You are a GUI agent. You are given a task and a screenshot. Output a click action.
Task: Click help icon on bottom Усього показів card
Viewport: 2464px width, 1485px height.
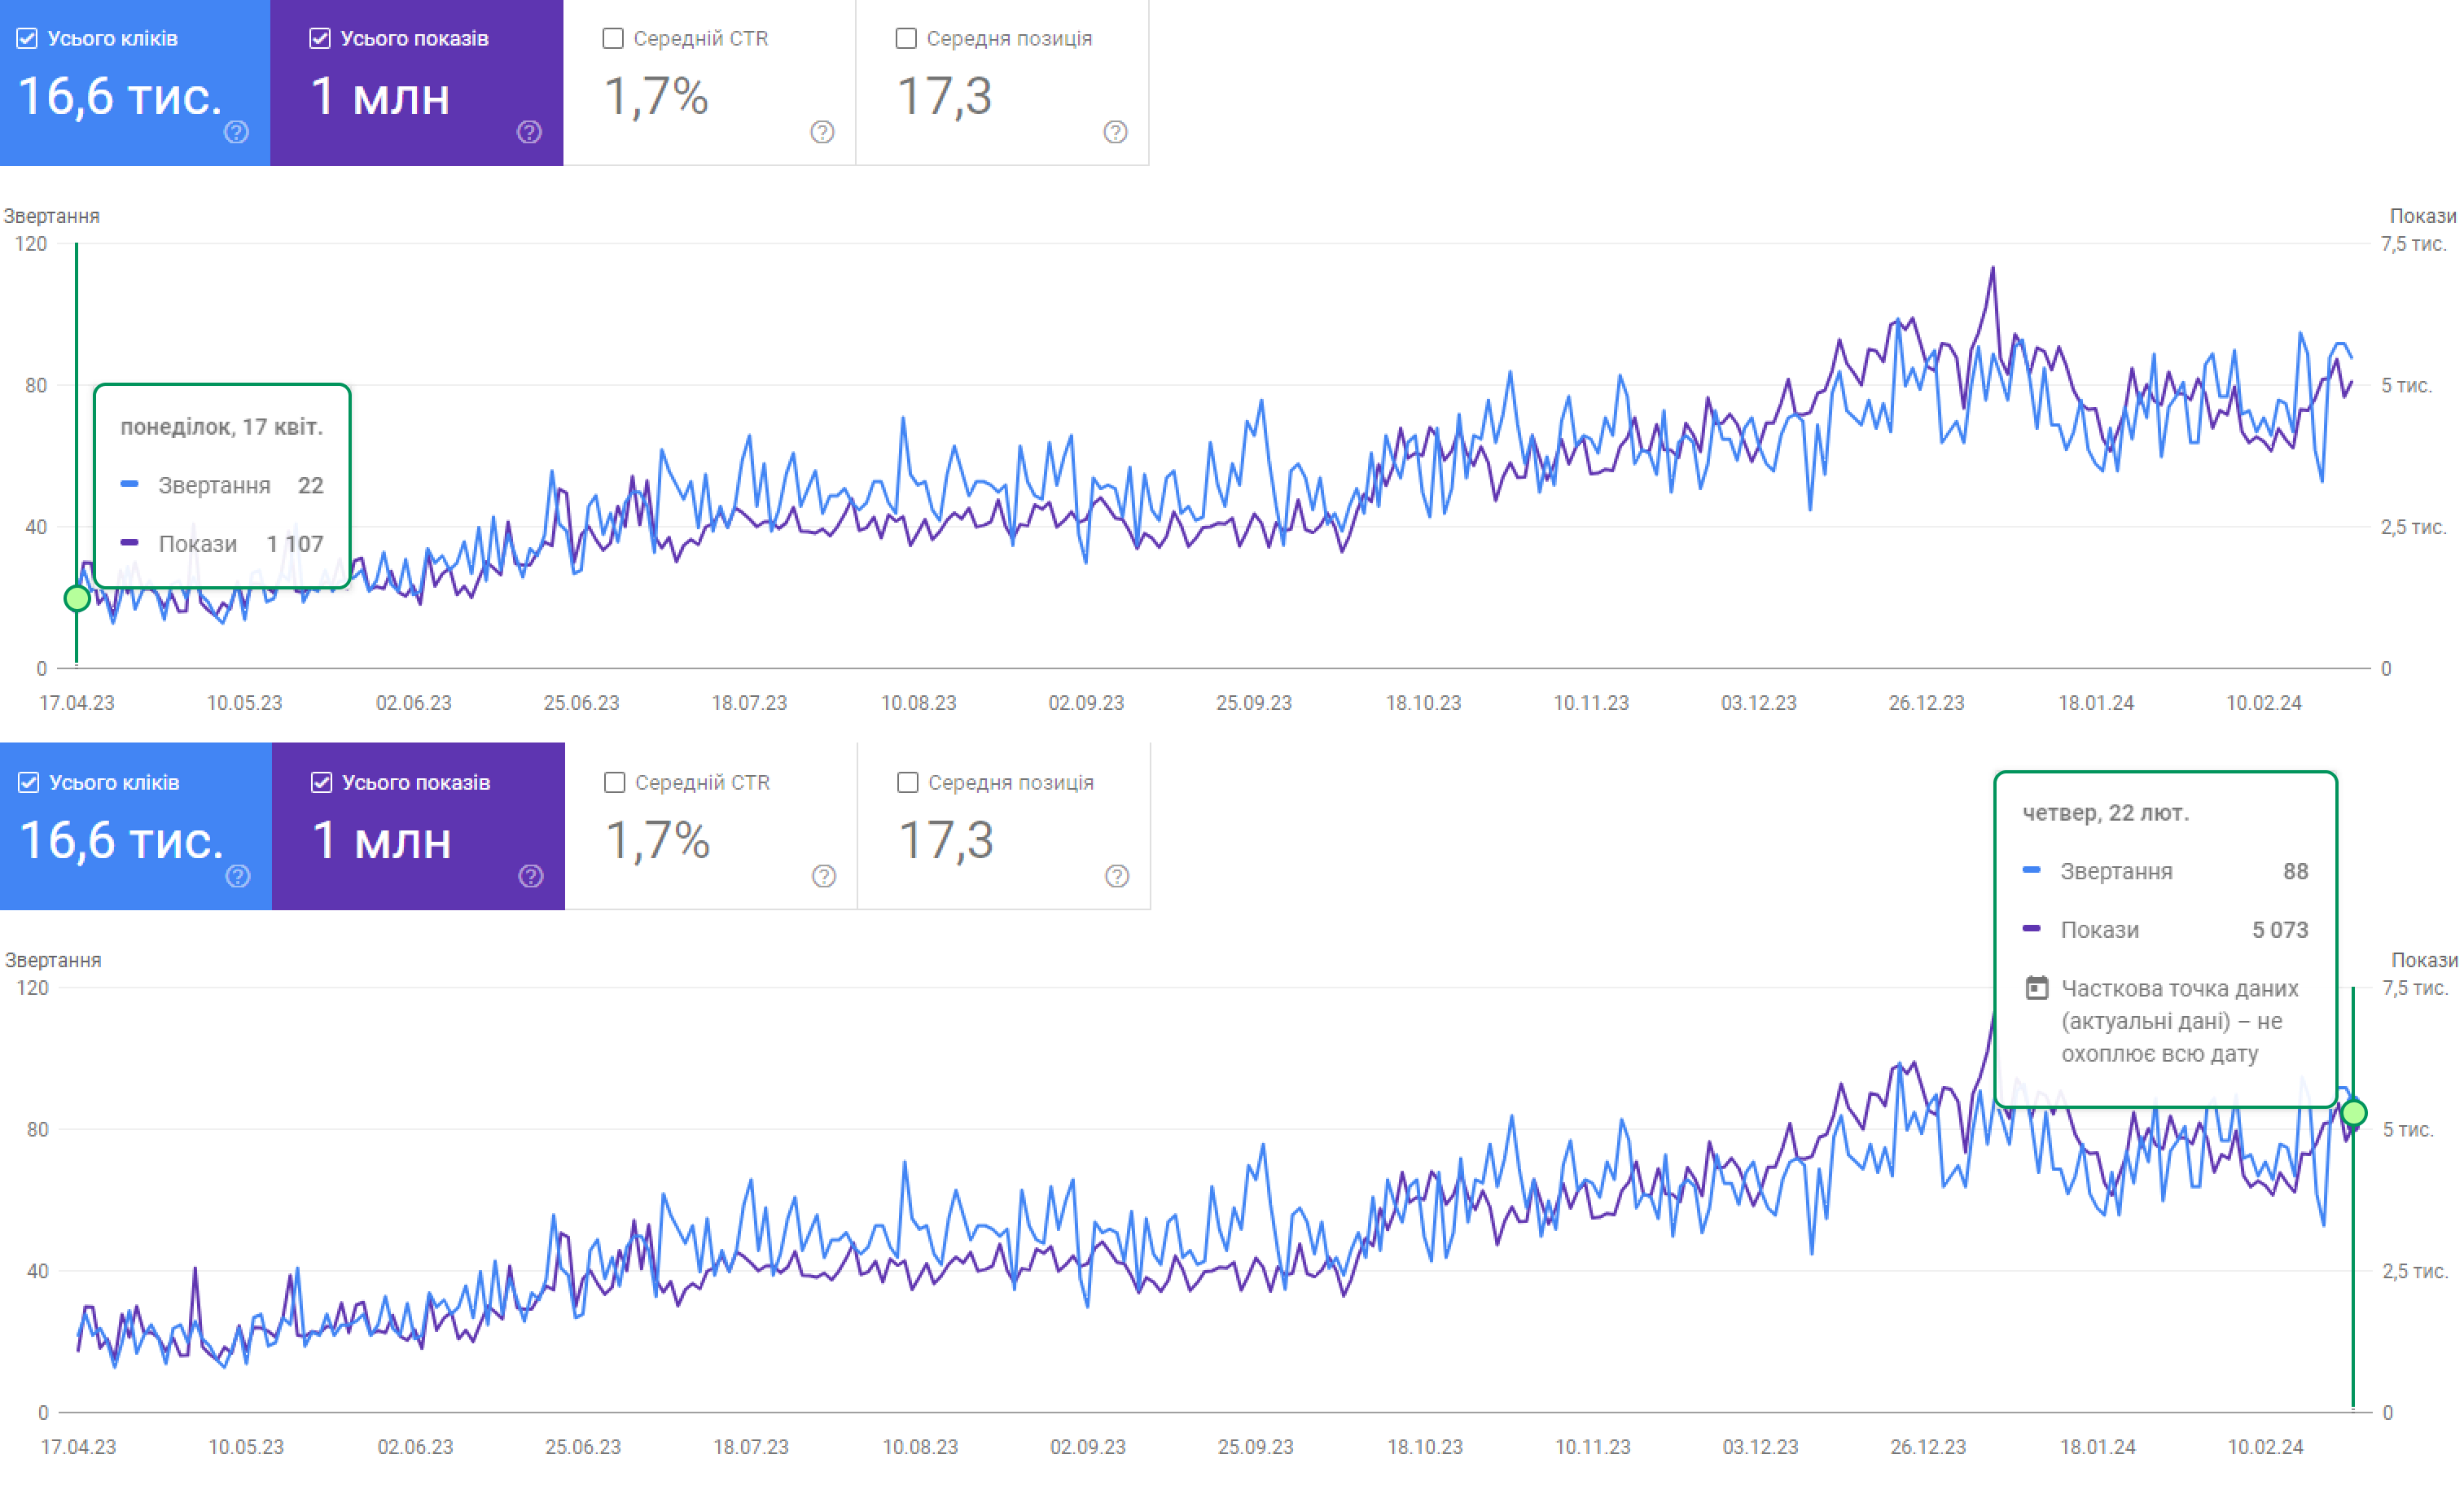point(531,876)
